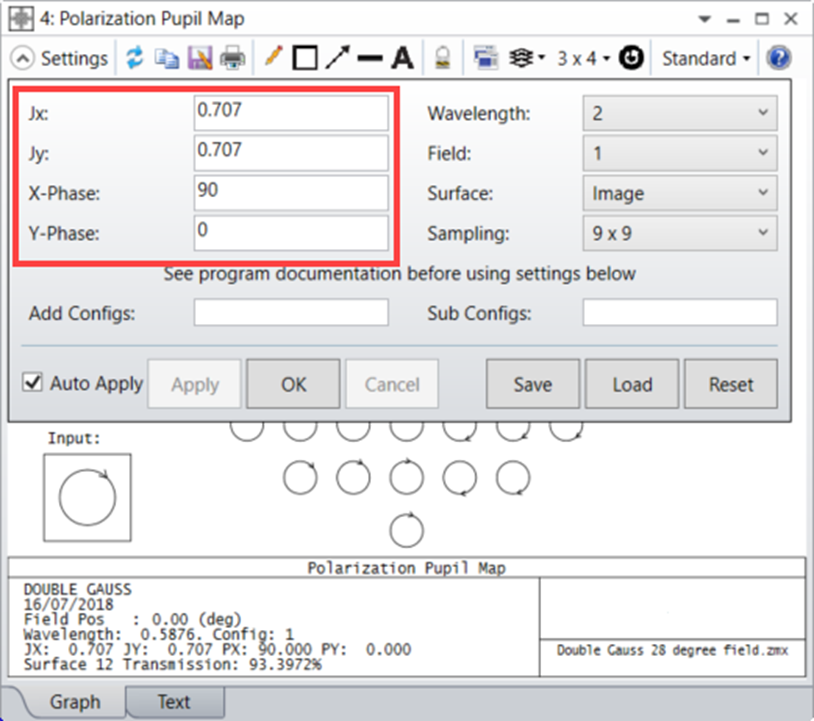Click inside the Jx input field
Image resolution: width=814 pixels, height=721 pixels.
(x=290, y=112)
